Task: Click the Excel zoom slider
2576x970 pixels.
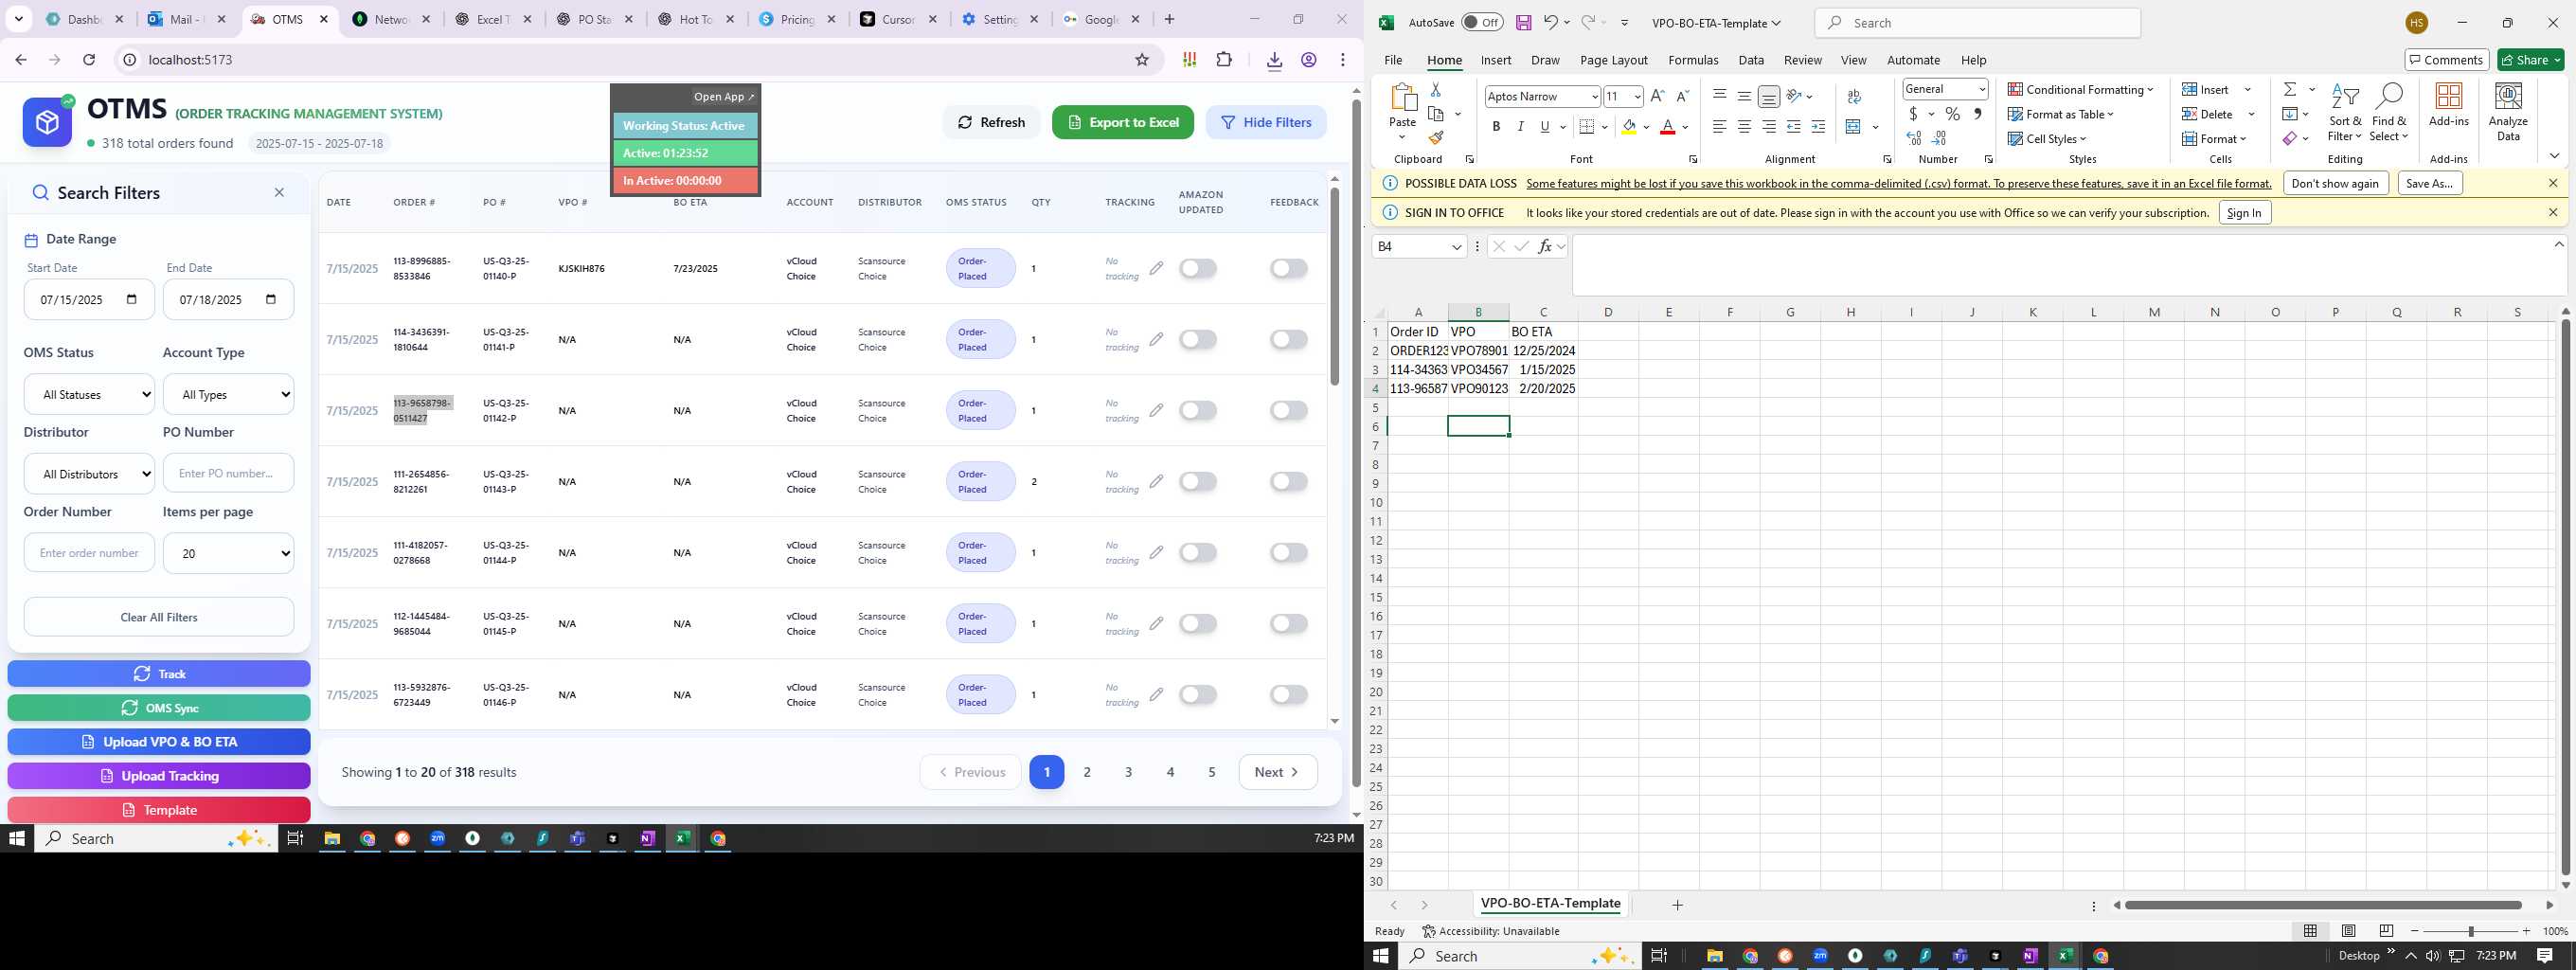Action: [x=2470, y=931]
